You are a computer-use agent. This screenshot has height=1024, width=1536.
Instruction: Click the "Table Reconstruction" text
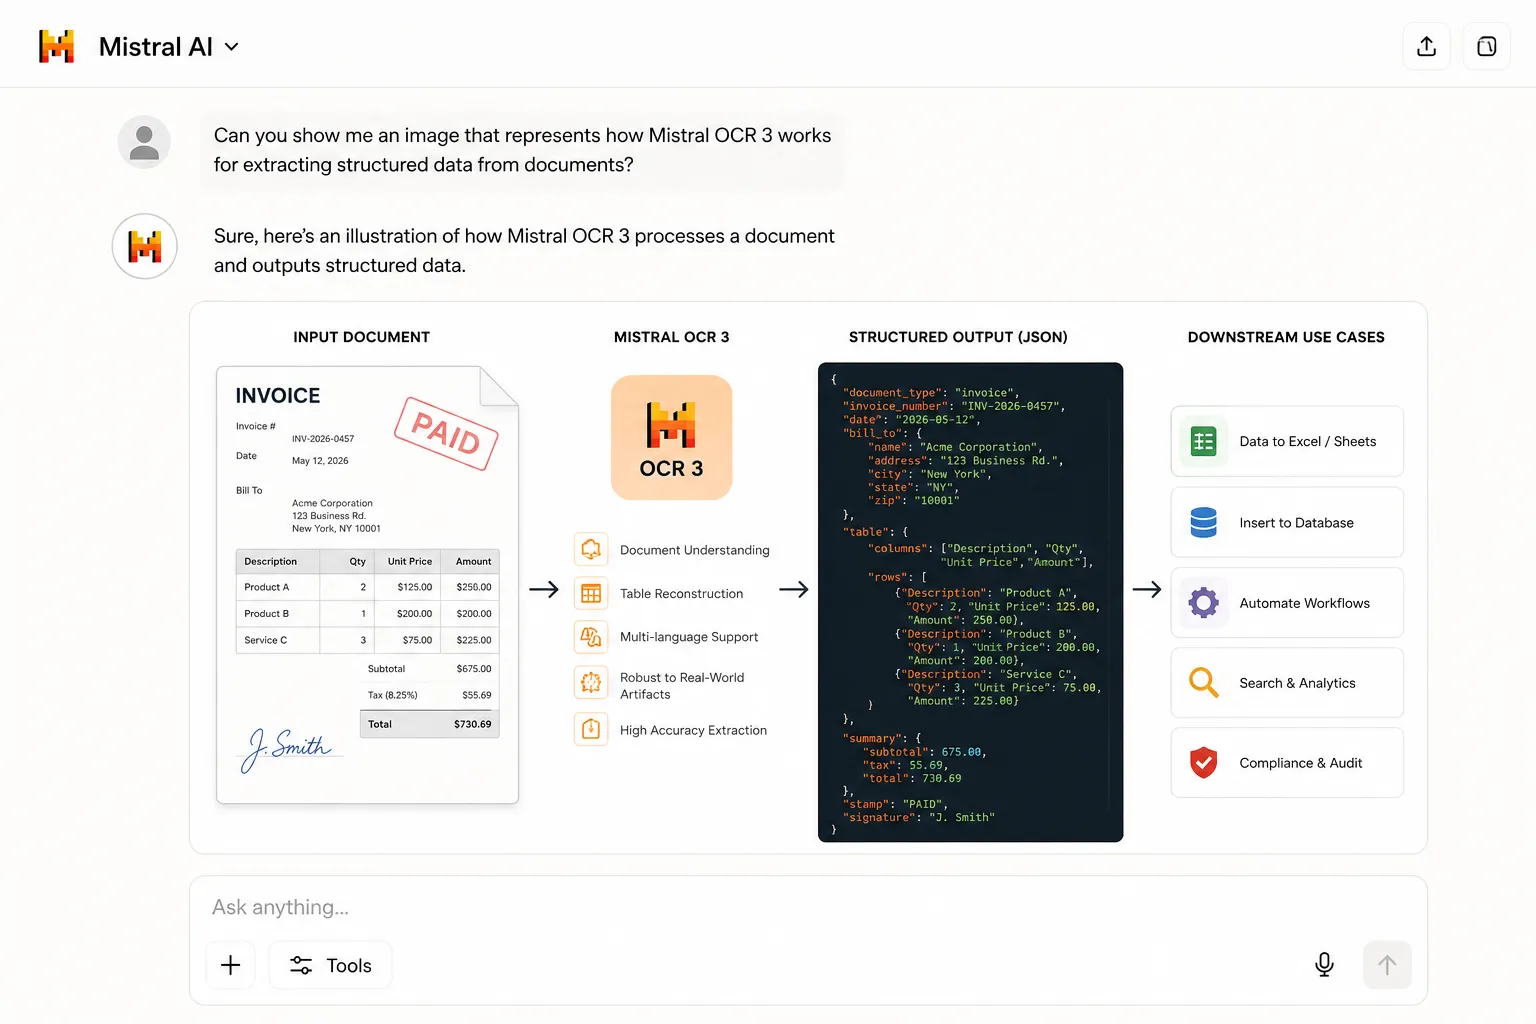682,594
